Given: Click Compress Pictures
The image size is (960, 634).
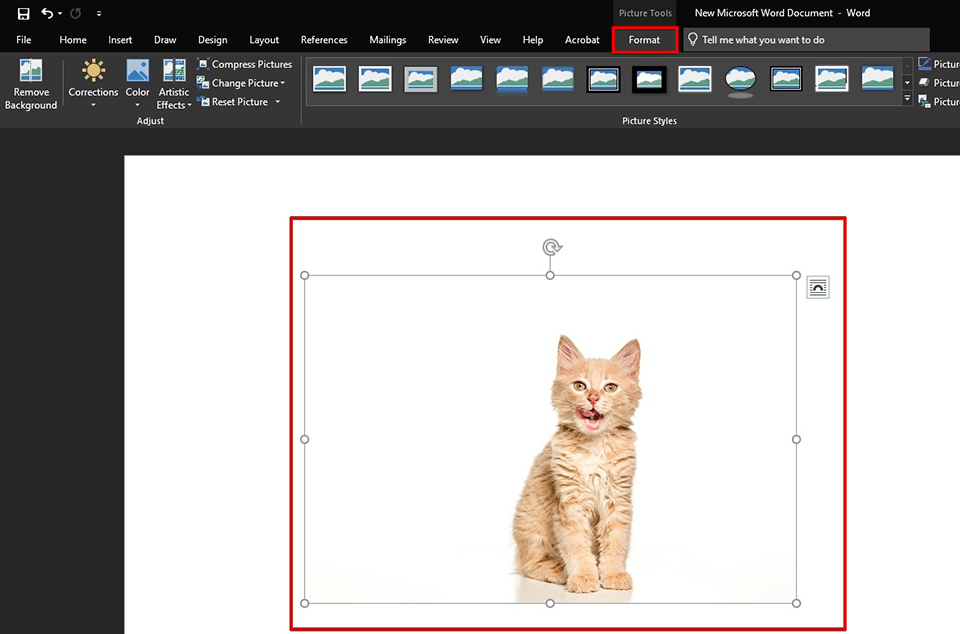Looking at the screenshot, I should point(245,64).
